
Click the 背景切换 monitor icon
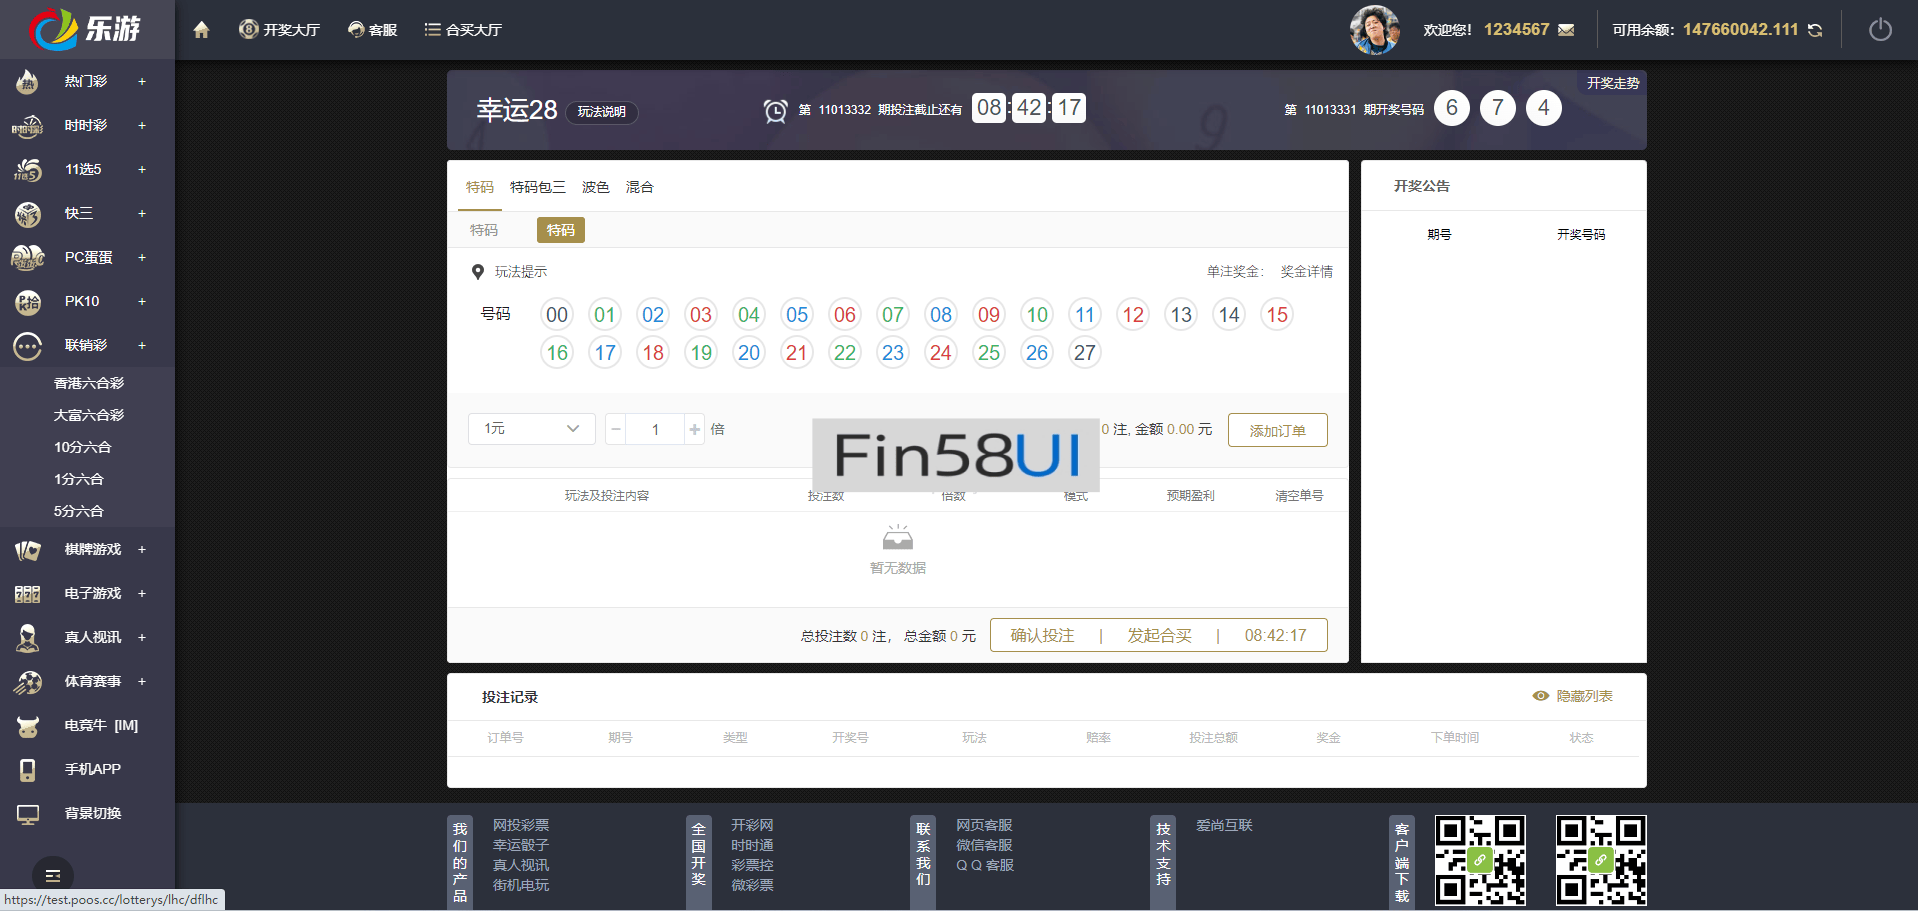(x=28, y=814)
